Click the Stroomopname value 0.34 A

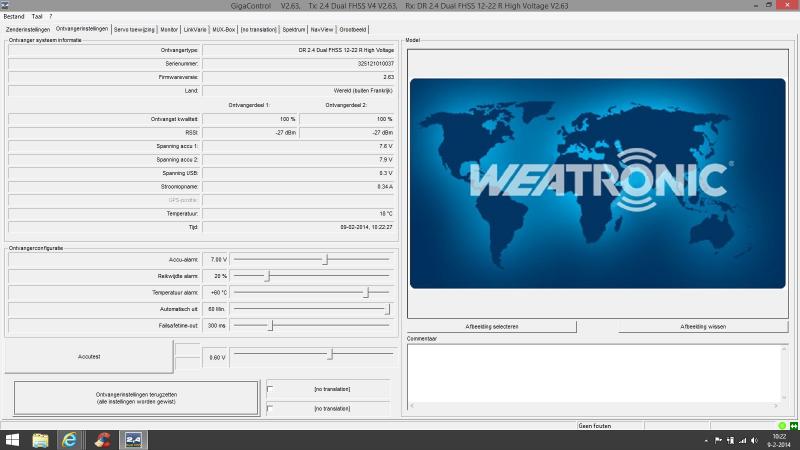click(x=385, y=187)
